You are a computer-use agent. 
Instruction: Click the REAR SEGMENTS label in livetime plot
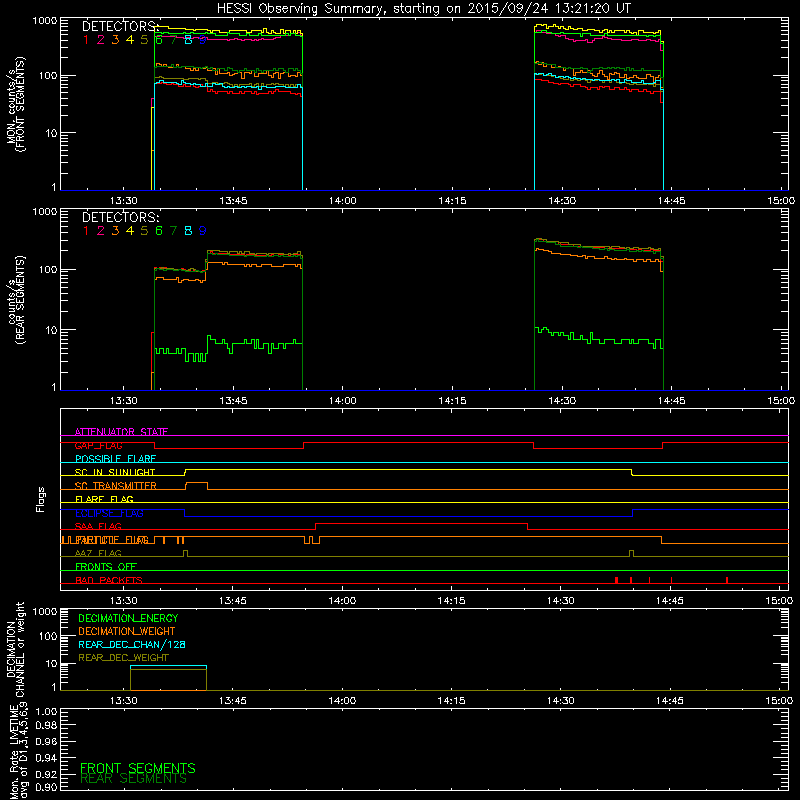coord(134,779)
